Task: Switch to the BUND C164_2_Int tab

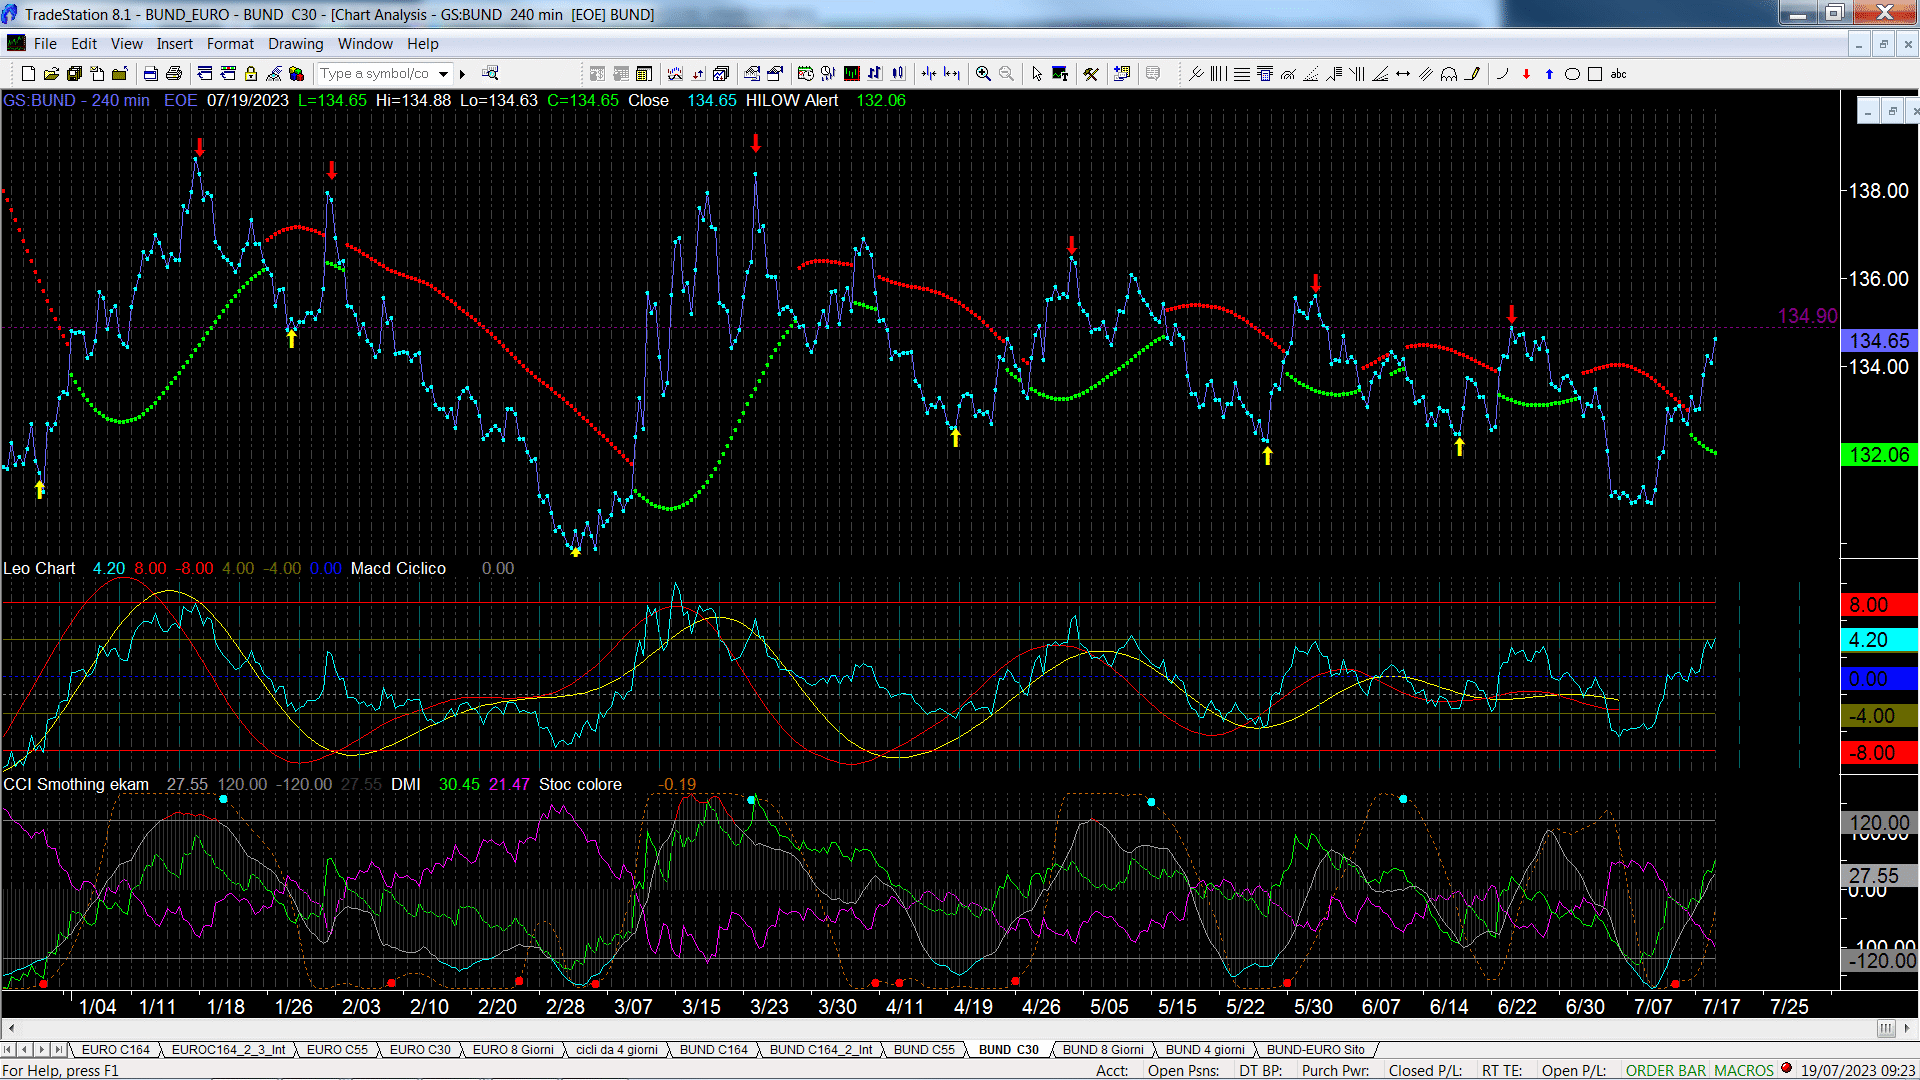Action: pos(821,1049)
